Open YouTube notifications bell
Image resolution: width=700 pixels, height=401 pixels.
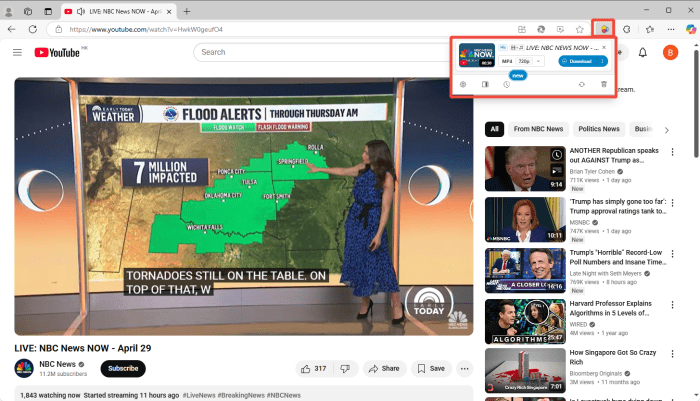(642, 53)
